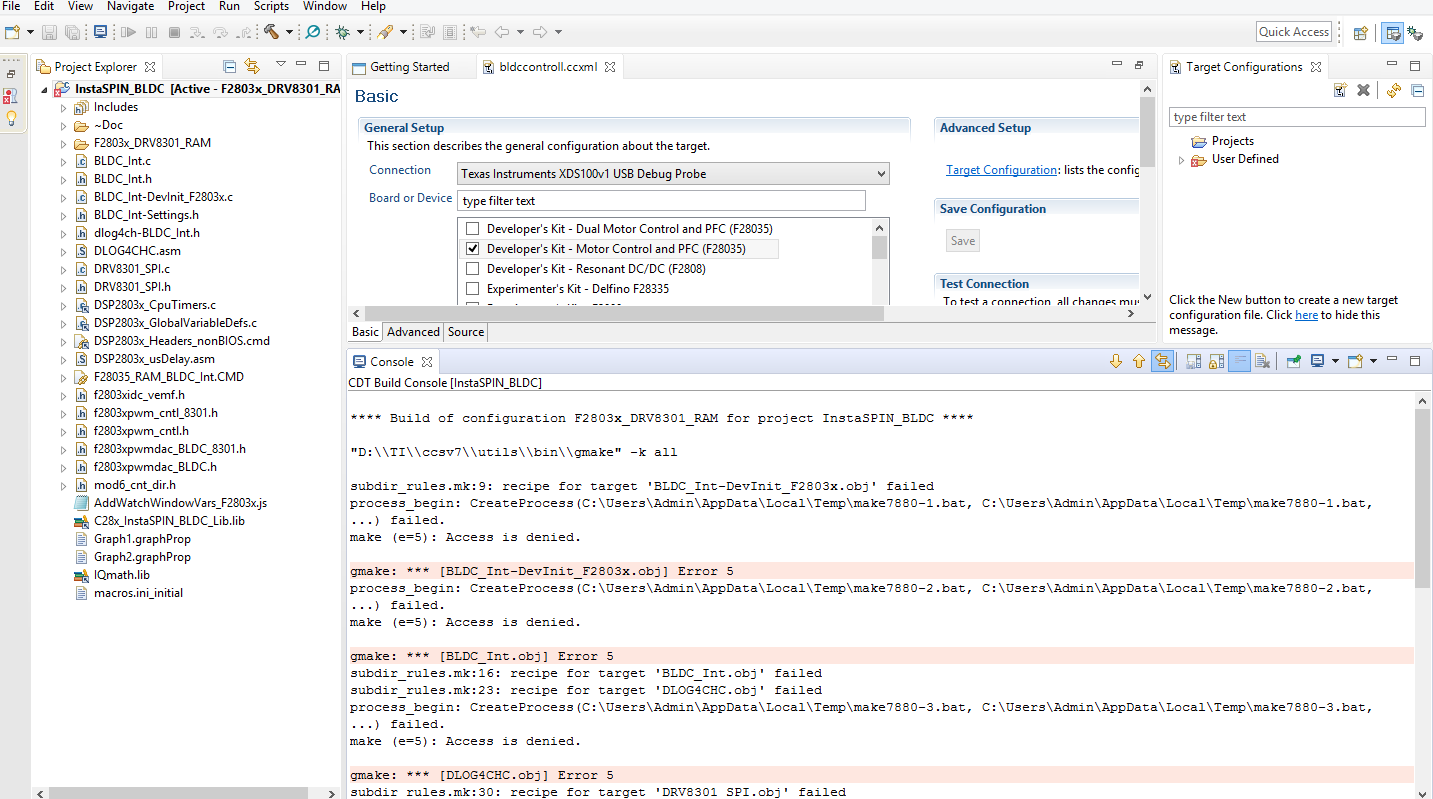Click the Build hammer icon
The height and width of the screenshot is (799, 1433).
[271, 32]
